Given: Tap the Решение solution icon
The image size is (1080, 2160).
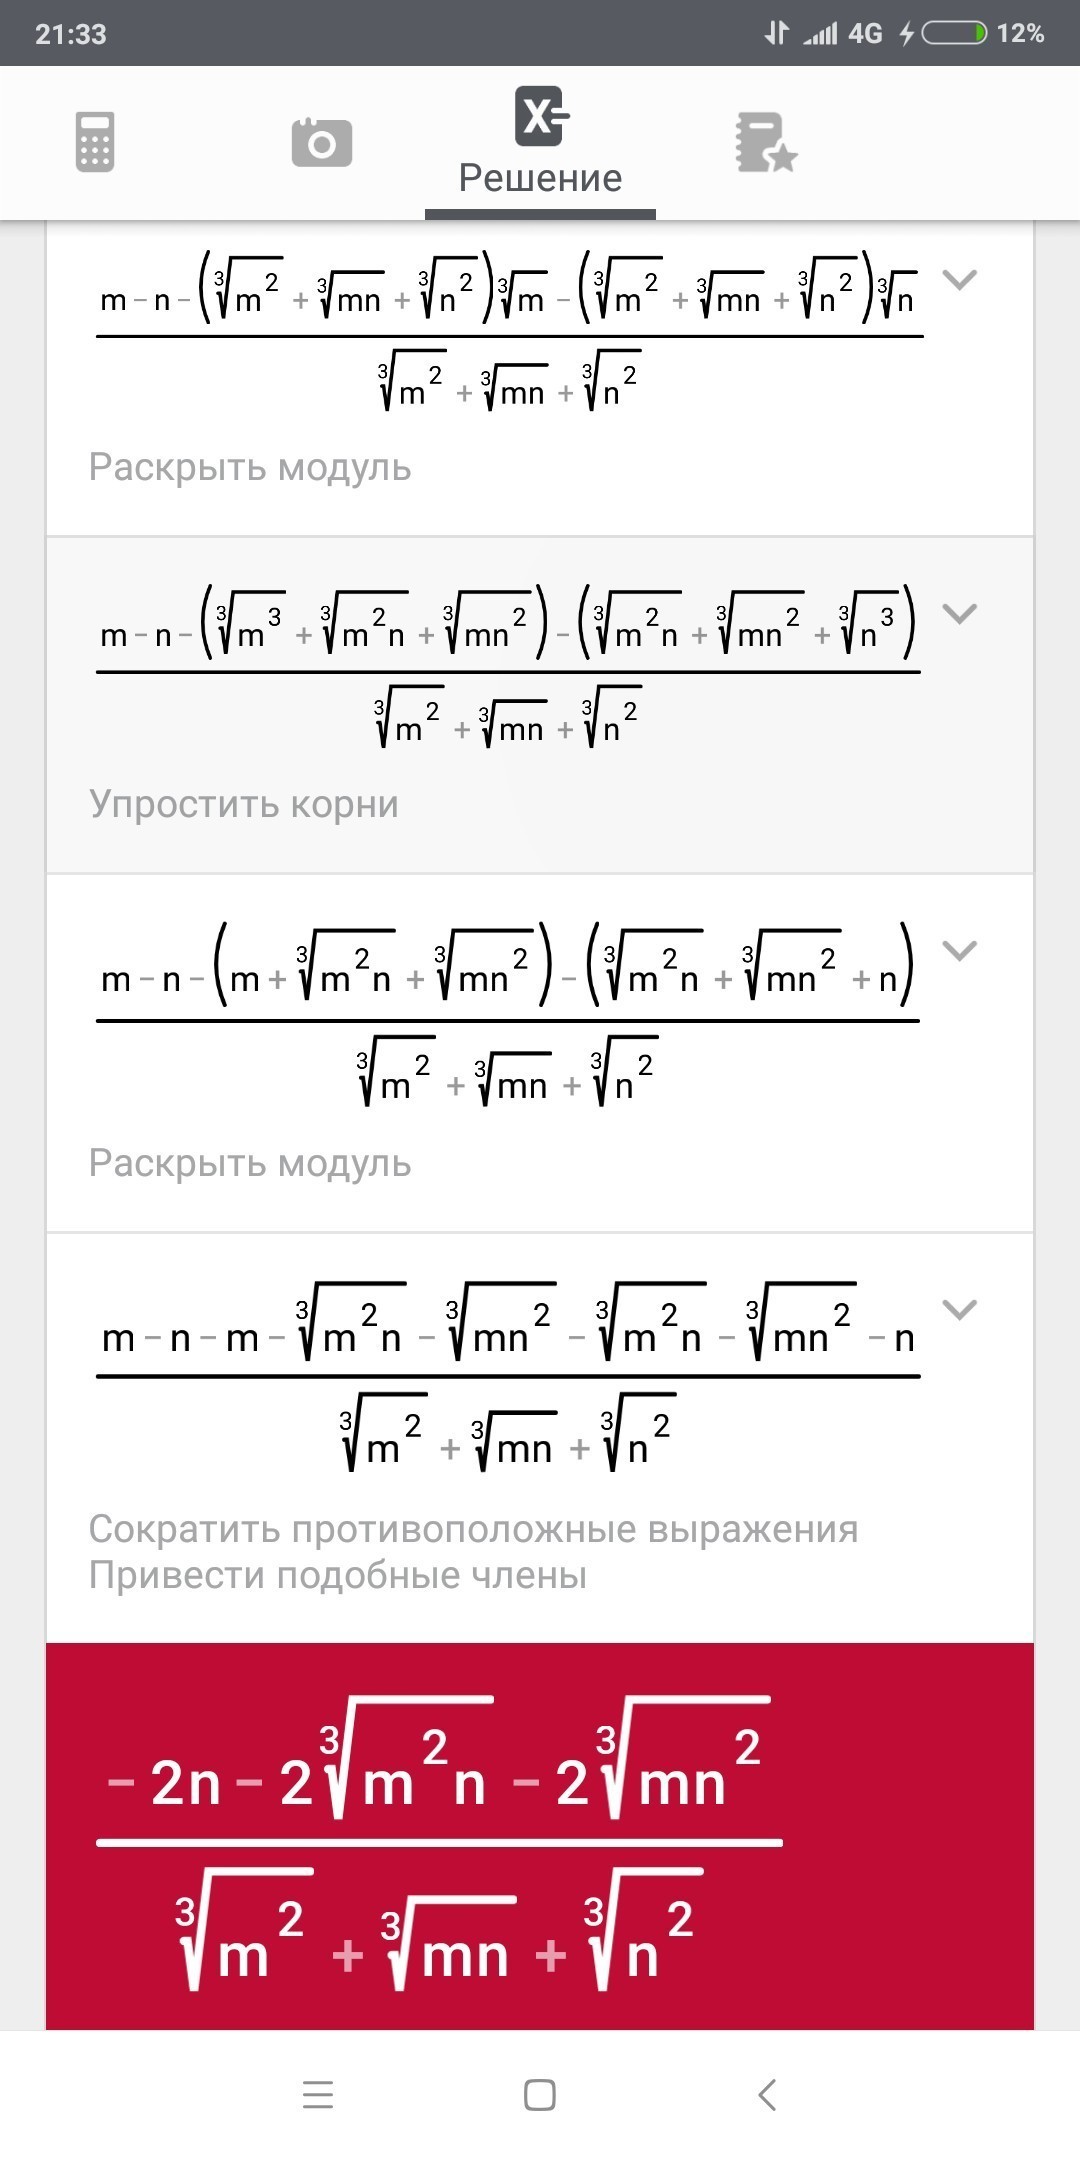Looking at the screenshot, I should (541, 117).
